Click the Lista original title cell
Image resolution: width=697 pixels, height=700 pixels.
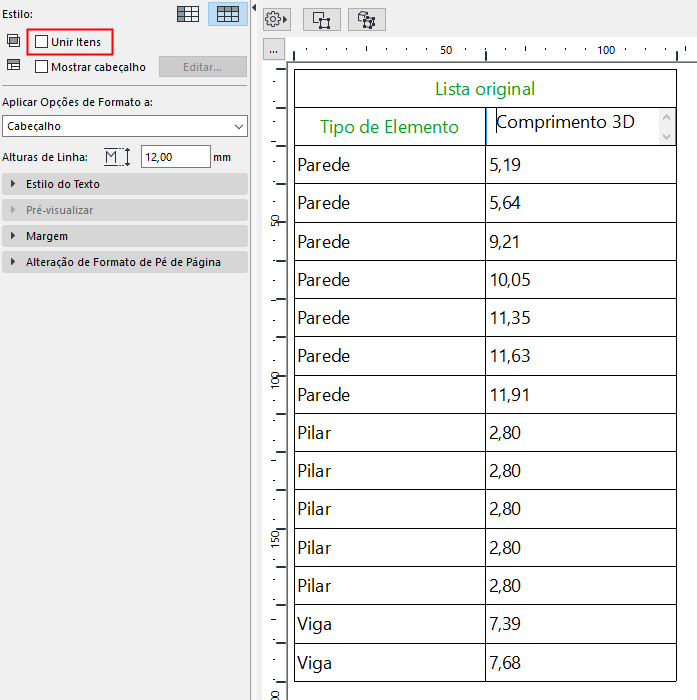click(485, 88)
